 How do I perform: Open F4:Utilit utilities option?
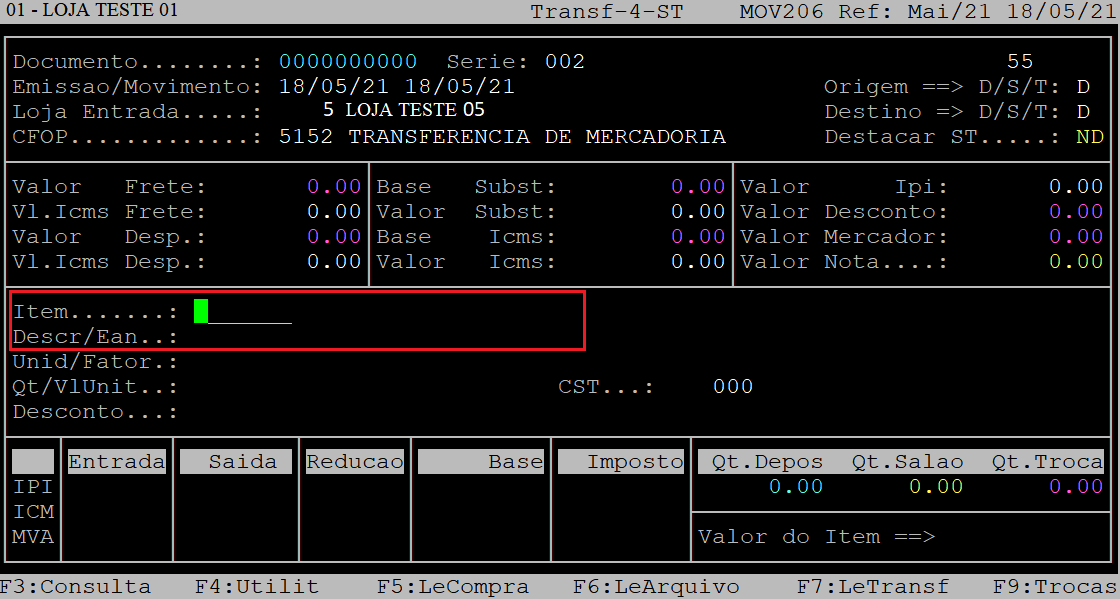257,587
